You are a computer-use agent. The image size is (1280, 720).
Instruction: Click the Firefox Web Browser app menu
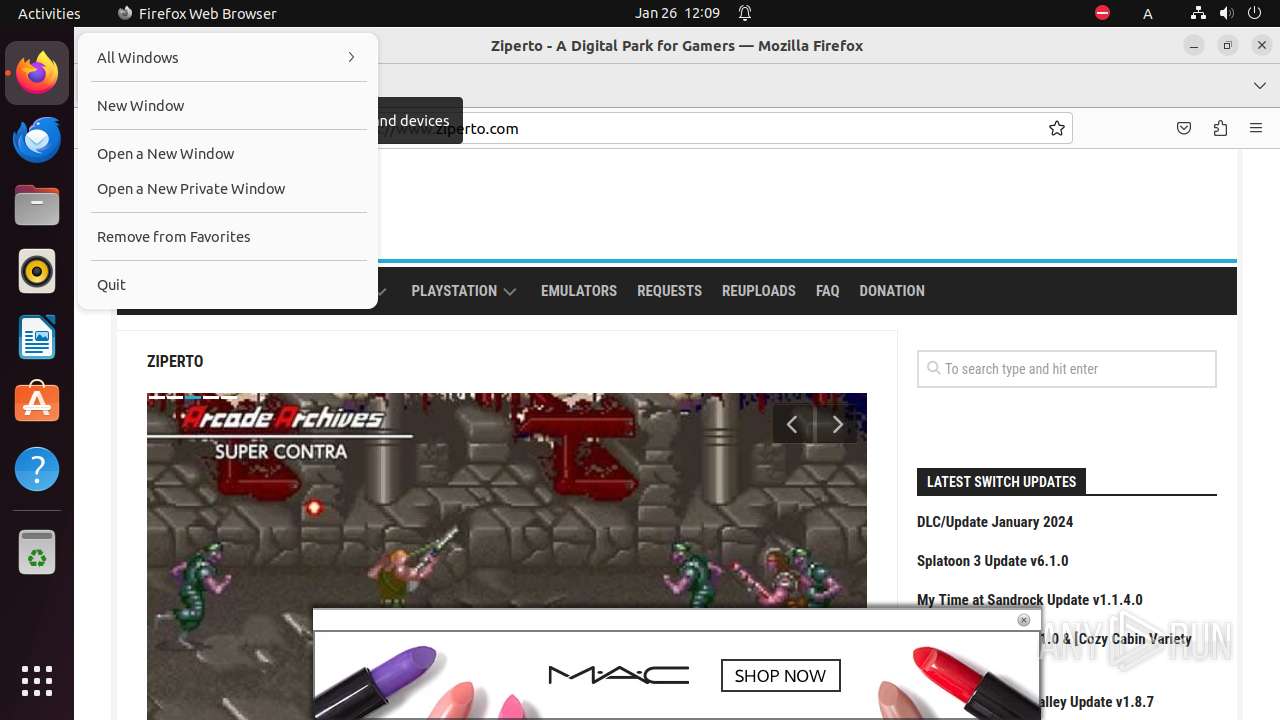coord(197,13)
